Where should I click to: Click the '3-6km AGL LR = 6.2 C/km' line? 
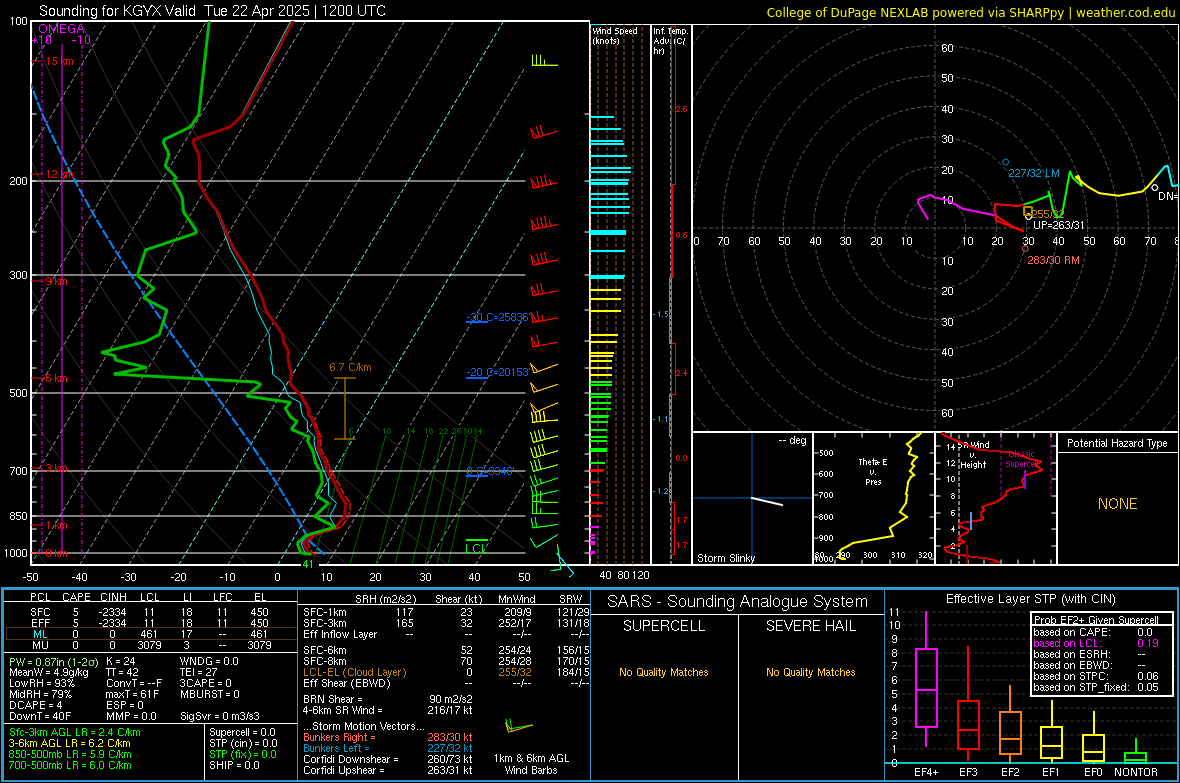tap(70, 743)
